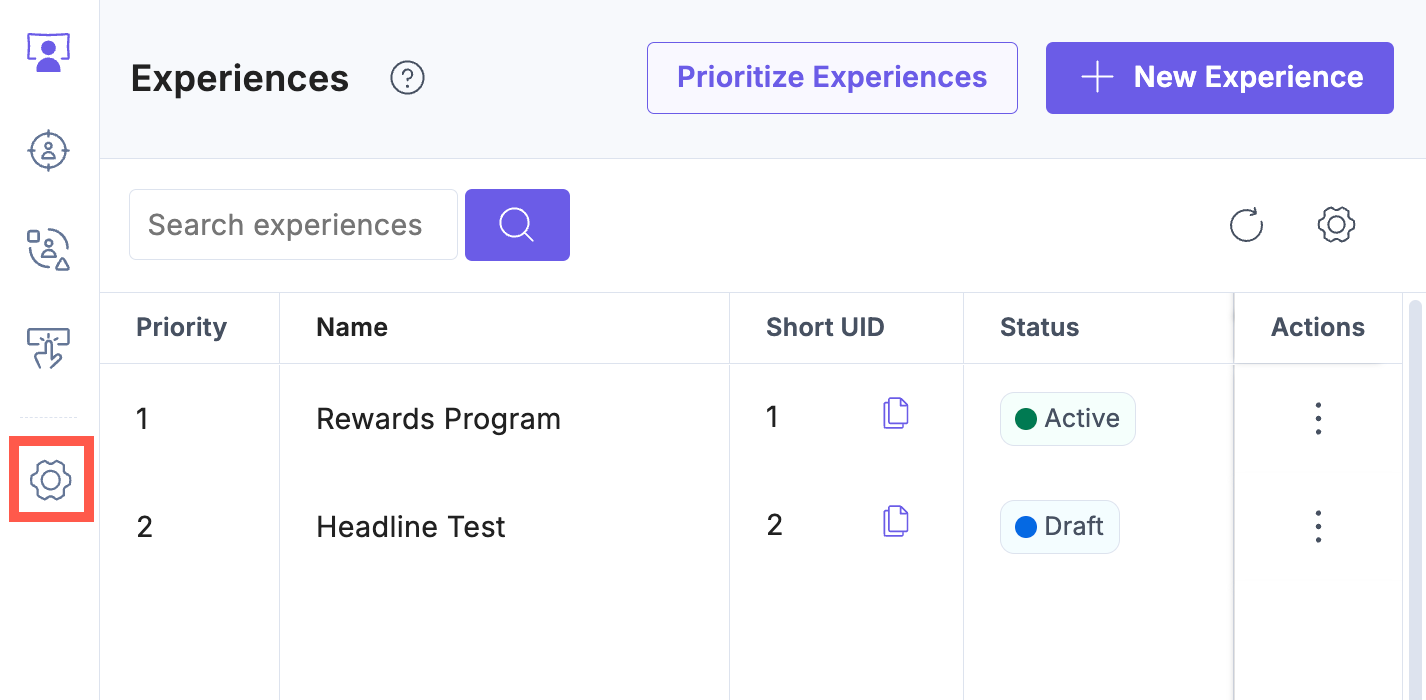Copy Short UID for Rewards Program
The height and width of the screenshot is (700, 1426).
pos(896,414)
